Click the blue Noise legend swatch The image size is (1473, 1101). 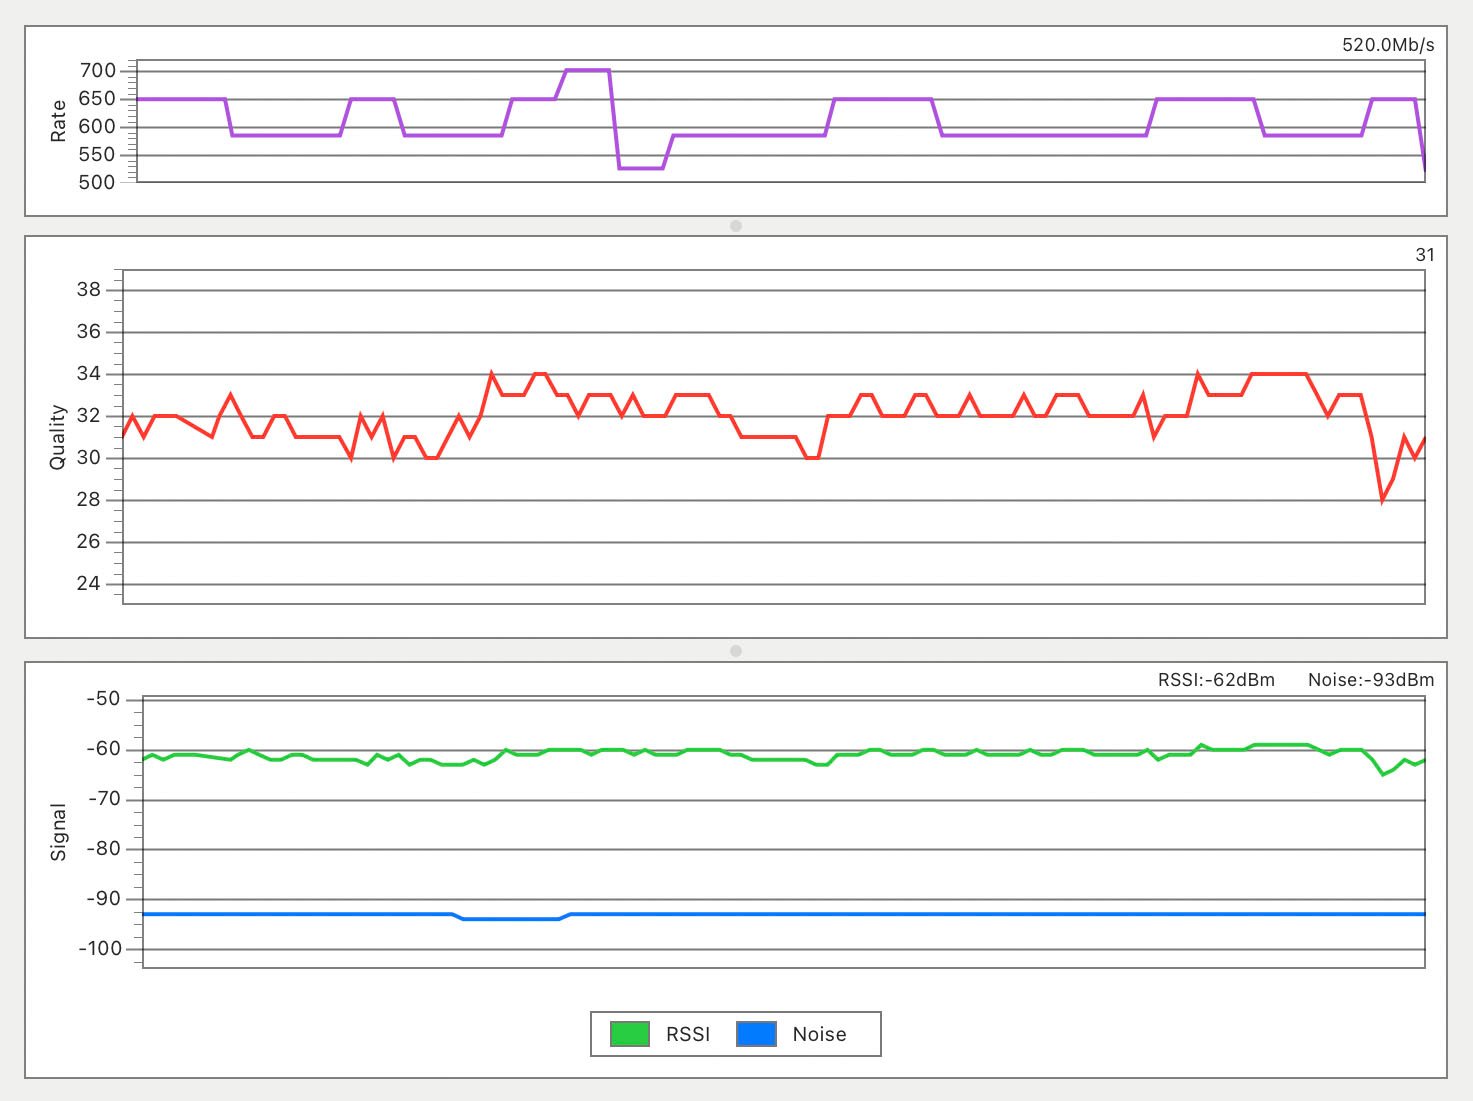click(x=756, y=1034)
